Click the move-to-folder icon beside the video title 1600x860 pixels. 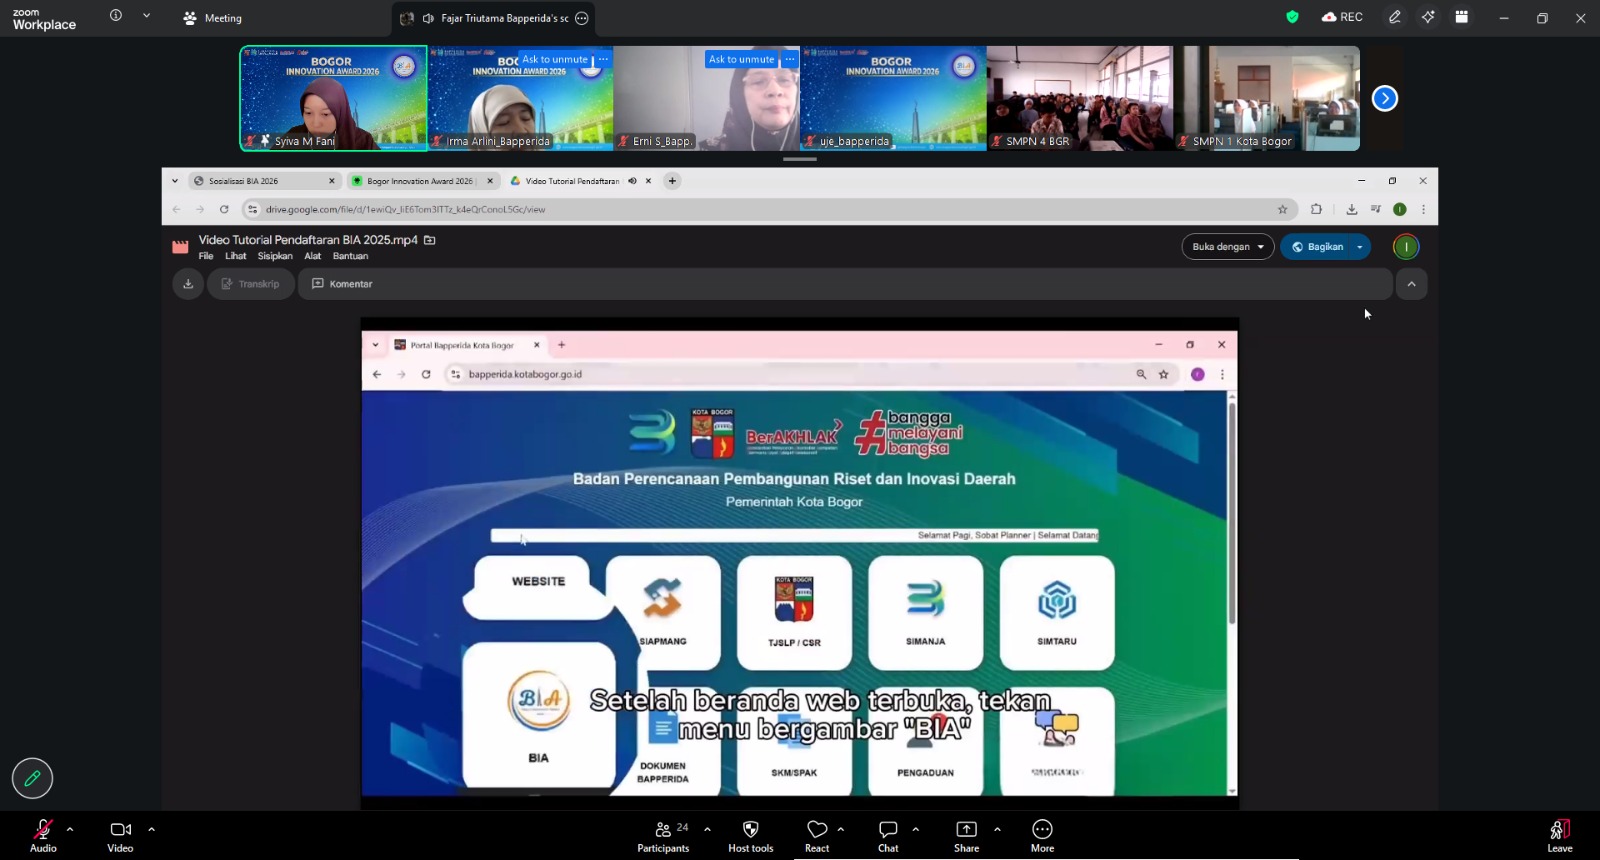tap(430, 240)
